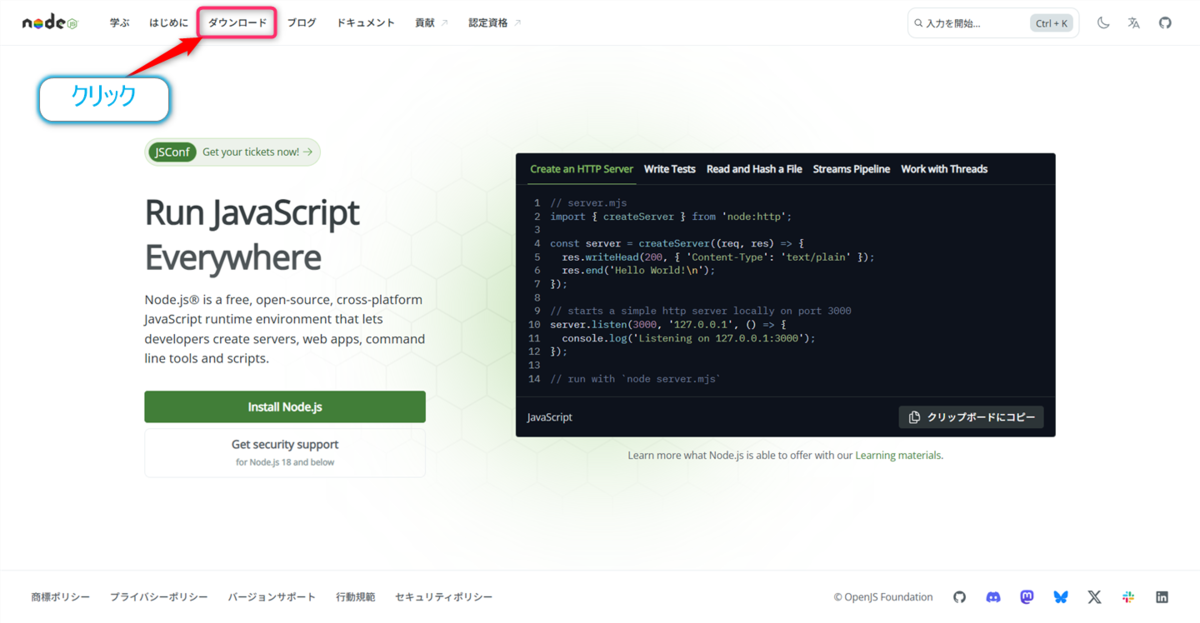The height and width of the screenshot is (623, 1200).
Task: Open セキュリティポリシー footer link
Action: tap(444, 597)
